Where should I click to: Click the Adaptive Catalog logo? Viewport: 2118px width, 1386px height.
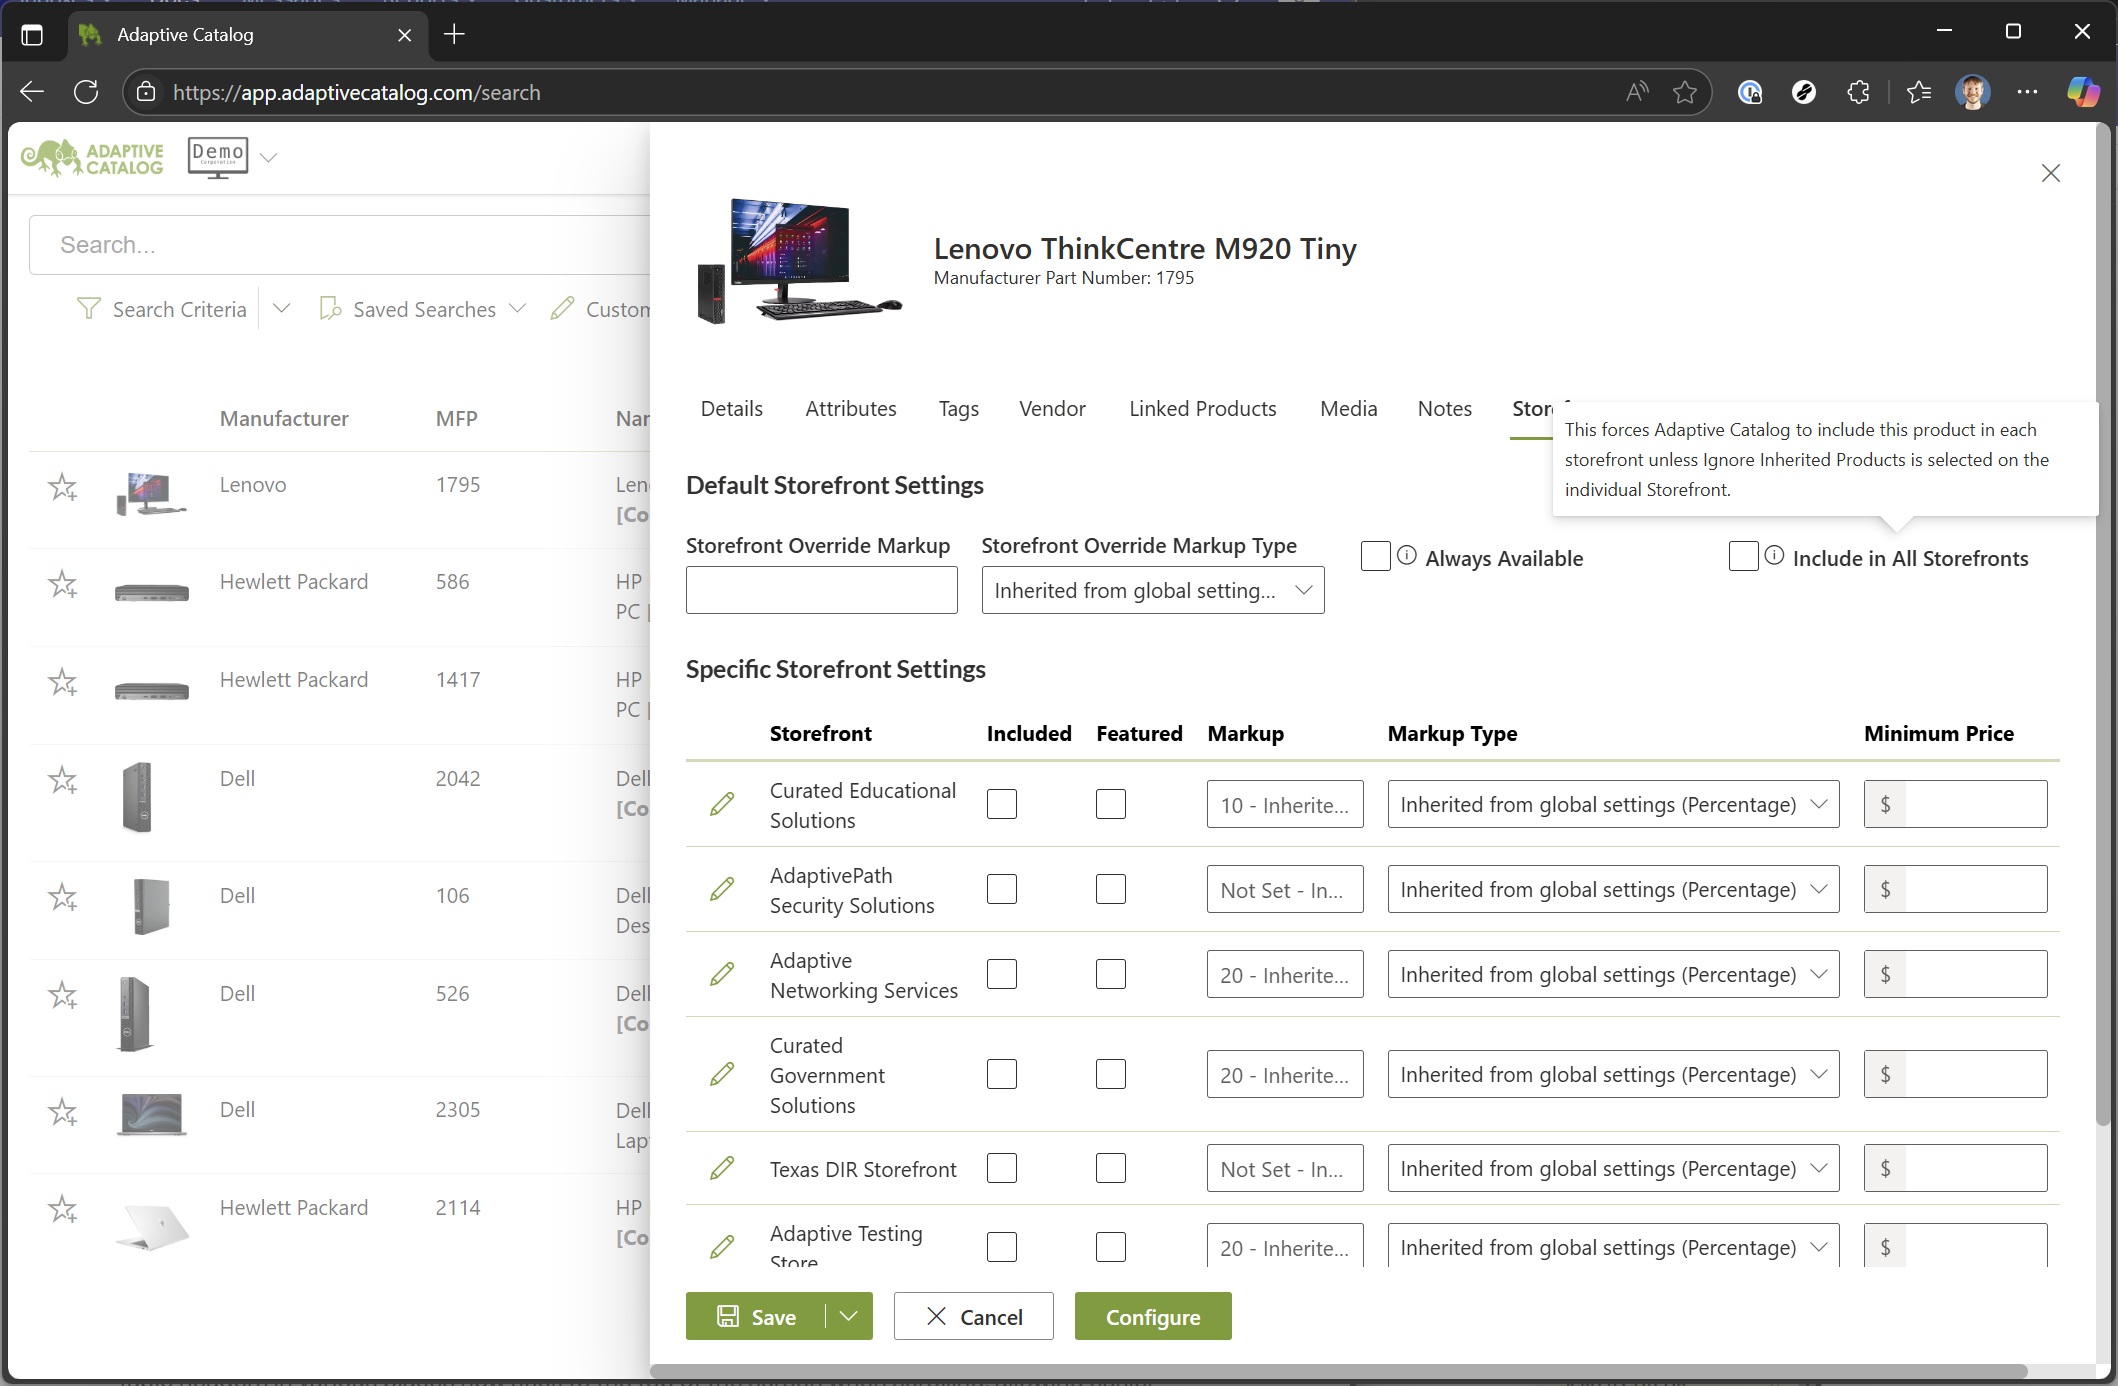pyautogui.click(x=93, y=158)
